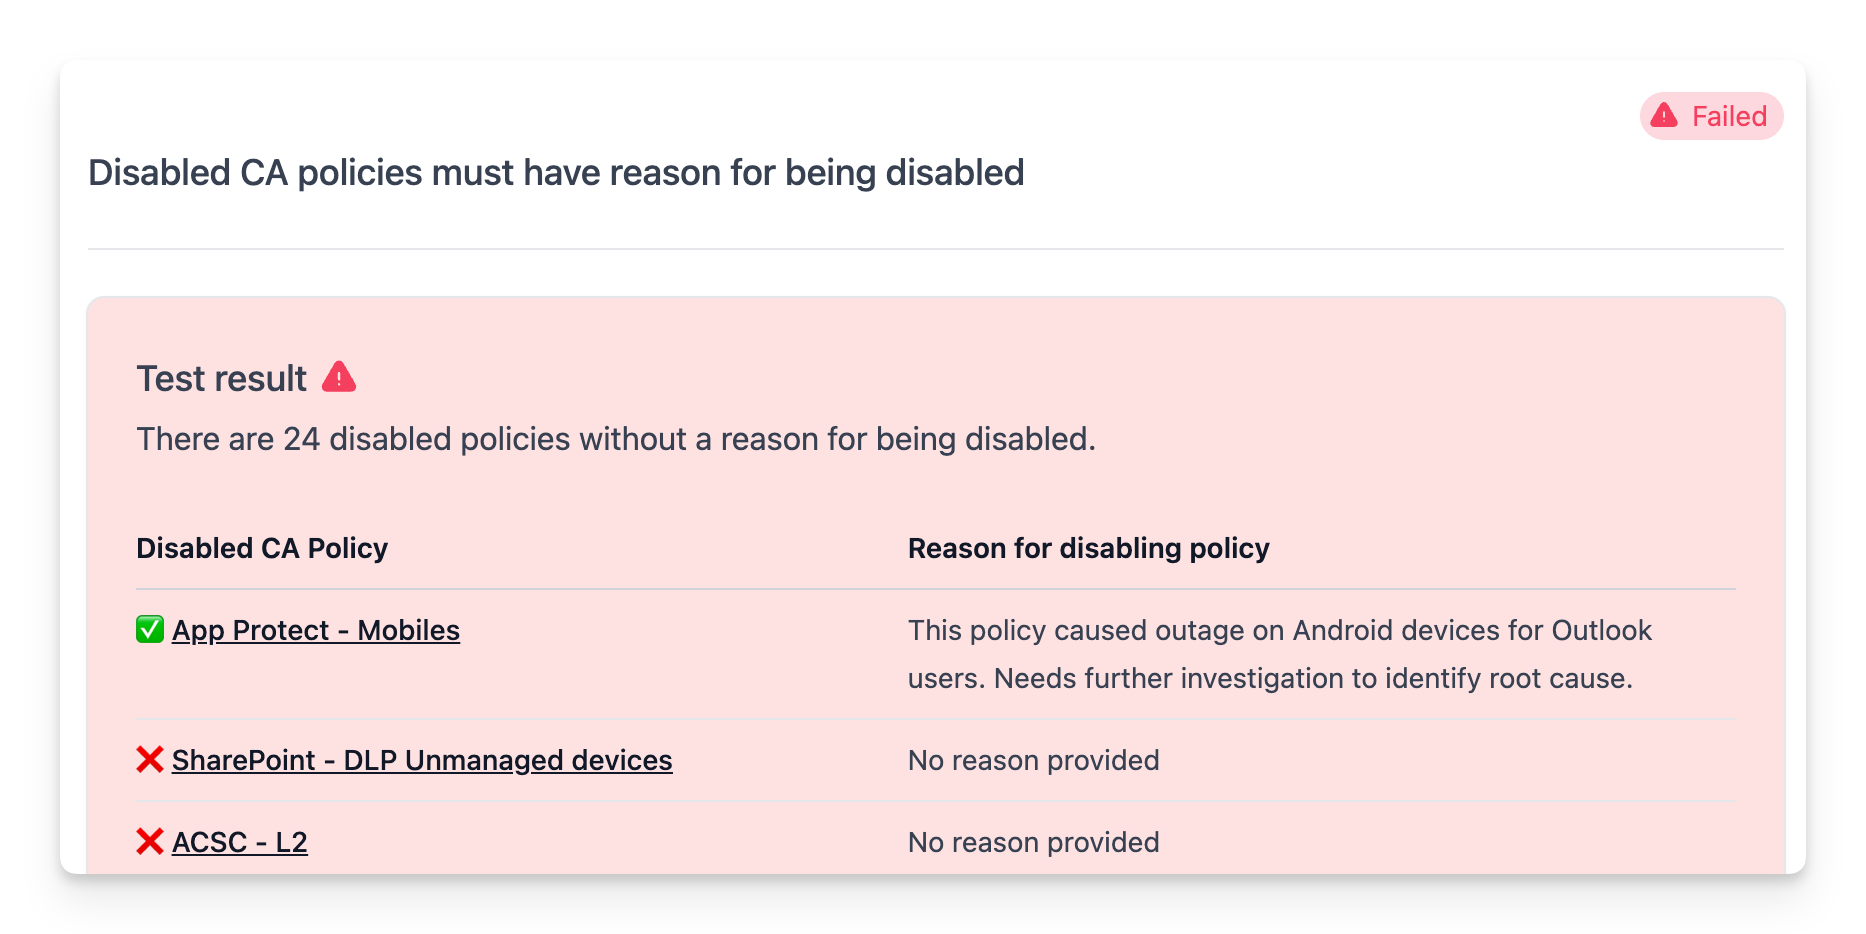
Task: Open the ACSC - L2 policy link
Action: pyautogui.click(x=240, y=842)
